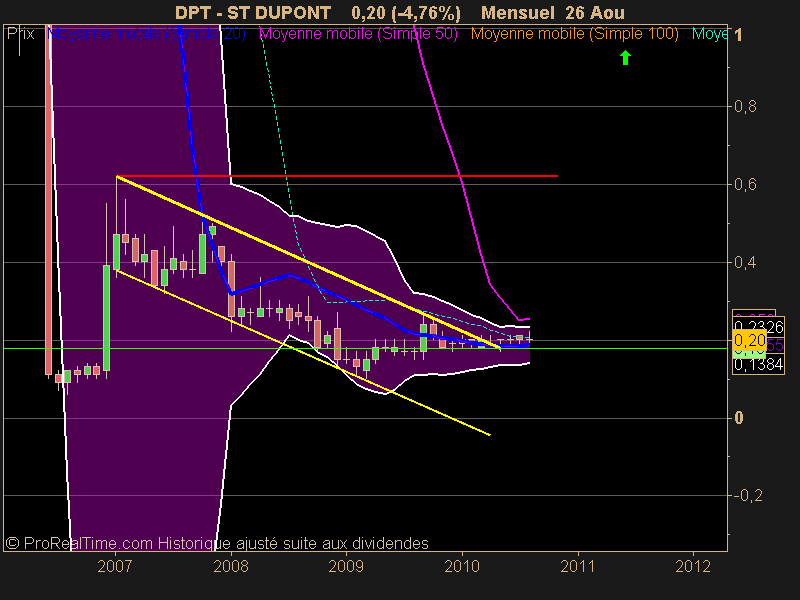Click the "0,2326" upper band price label
The image size is (800, 600).
coord(758,326)
